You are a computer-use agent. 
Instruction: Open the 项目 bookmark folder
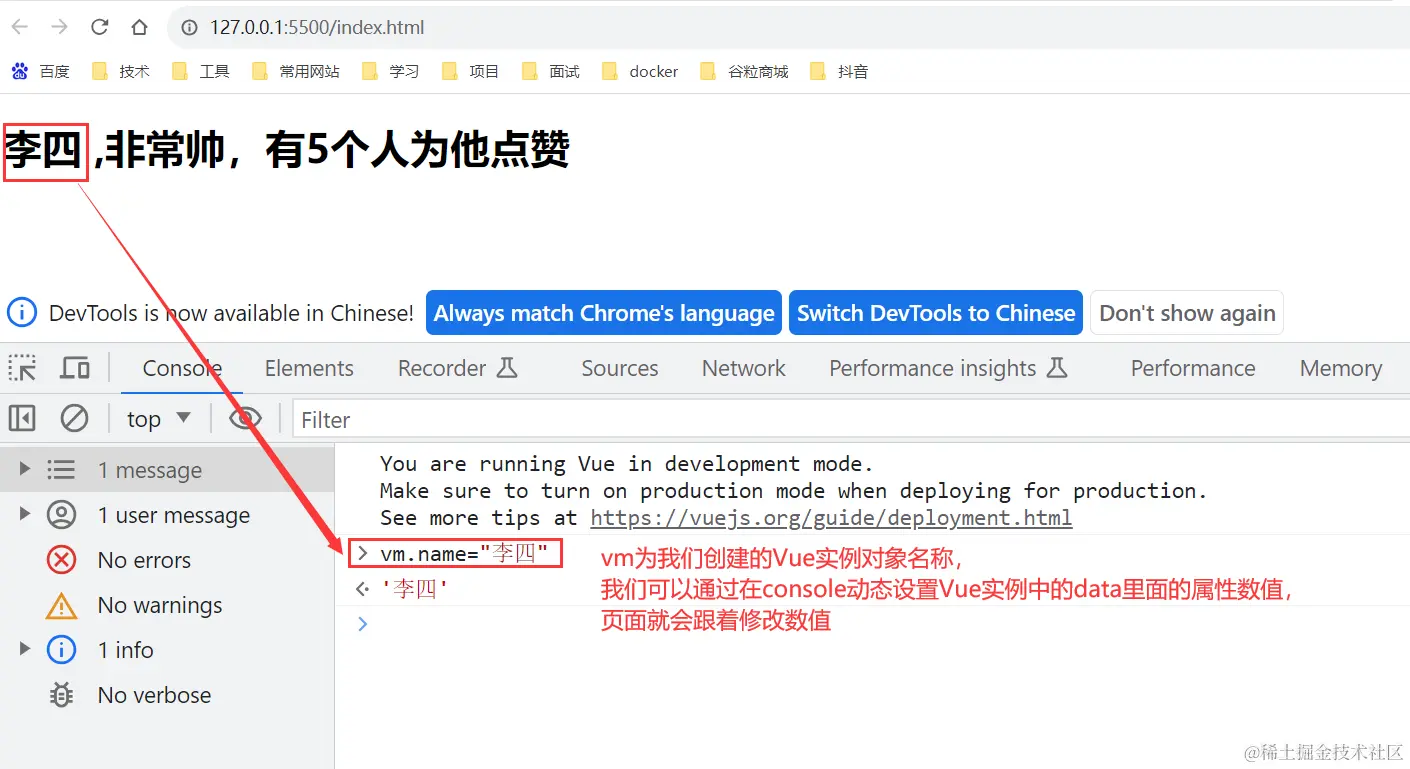(x=470, y=71)
